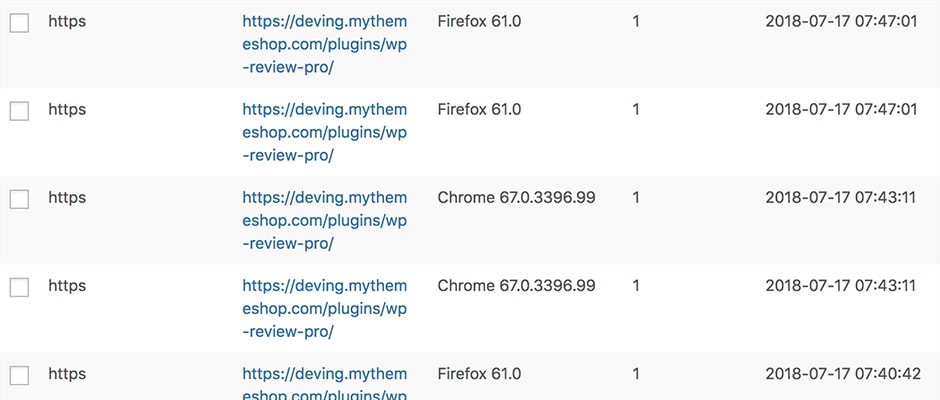Tick the checkbox of the lower 07:47:01 row
The image size is (940, 400).
click(x=19, y=111)
